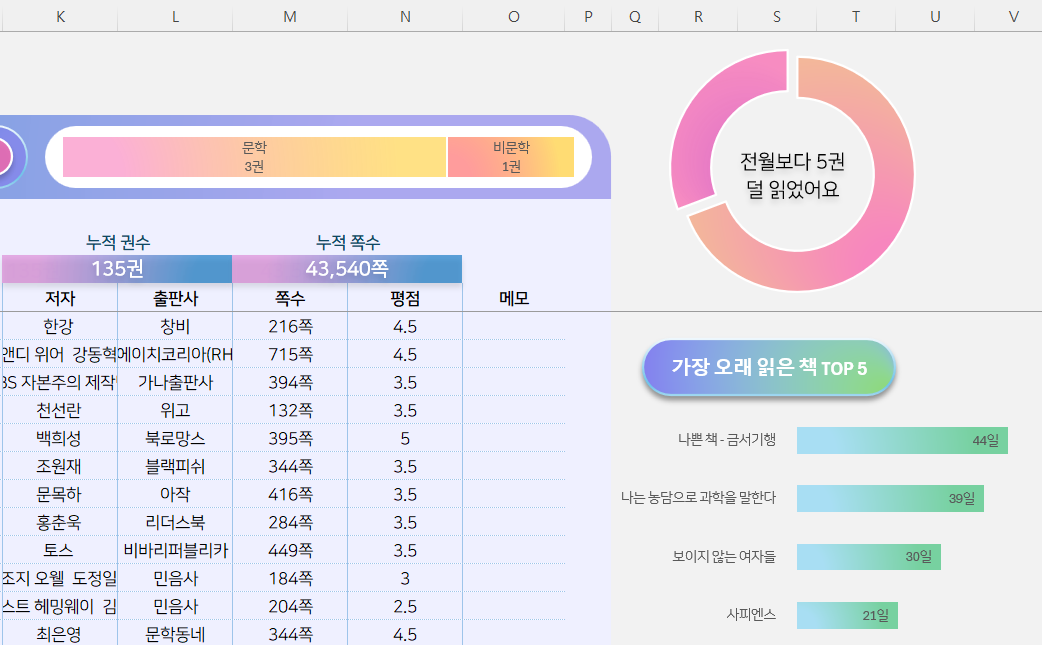Select column header S
Viewport: 1042px width, 645px height.
(777, 17)
